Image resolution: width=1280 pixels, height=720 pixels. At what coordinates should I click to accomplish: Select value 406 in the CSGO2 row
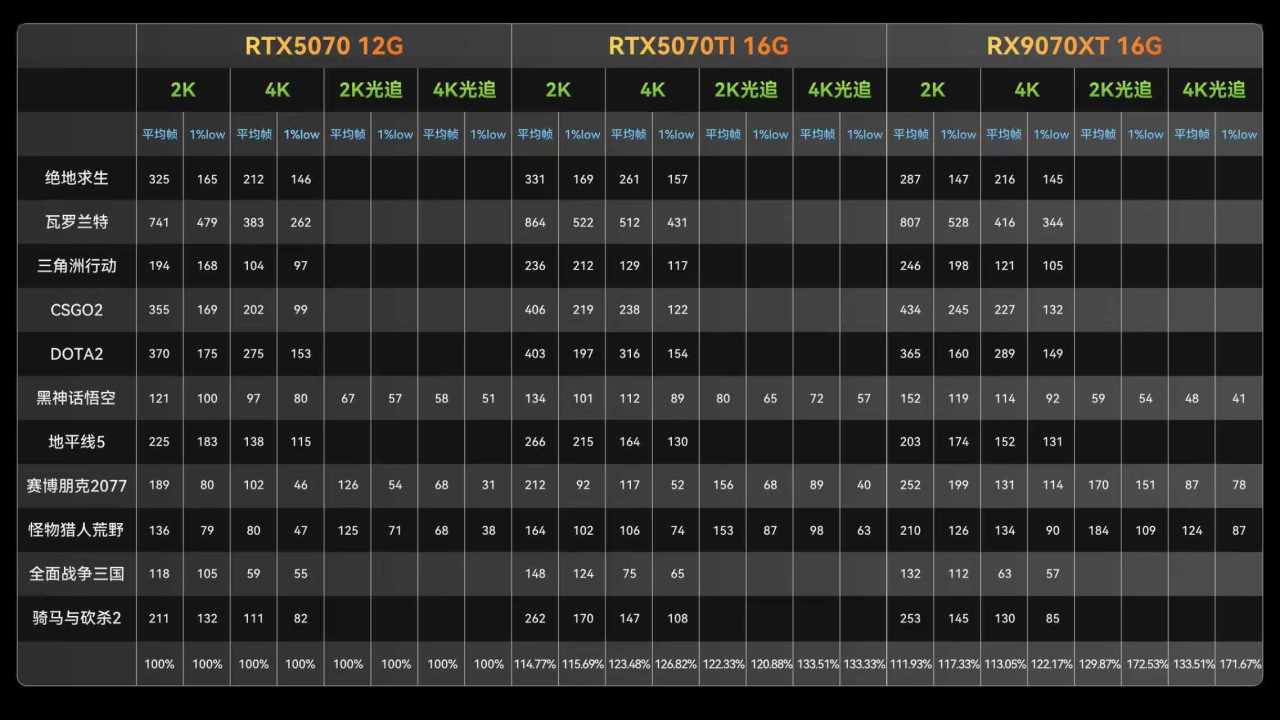coord(535,310)
